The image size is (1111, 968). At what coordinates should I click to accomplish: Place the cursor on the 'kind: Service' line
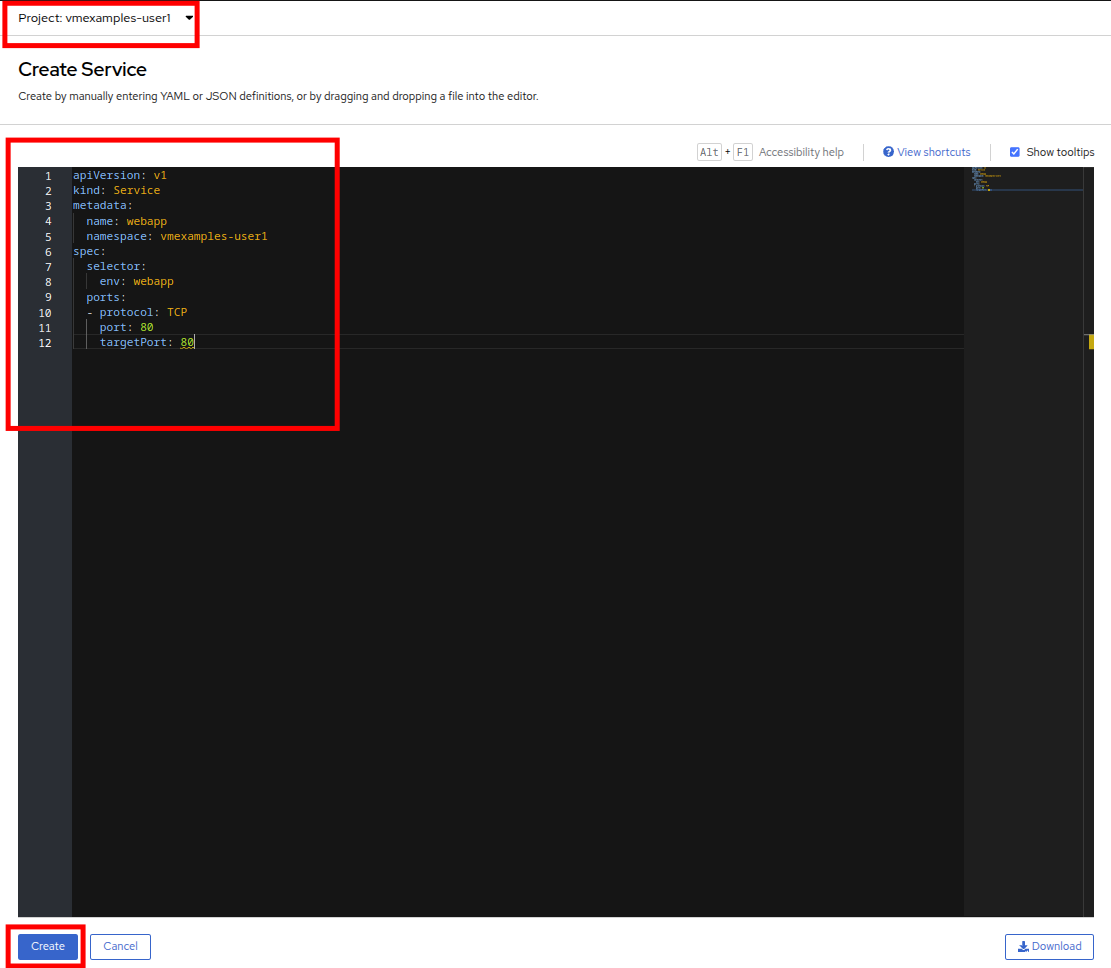pos(116,190)
